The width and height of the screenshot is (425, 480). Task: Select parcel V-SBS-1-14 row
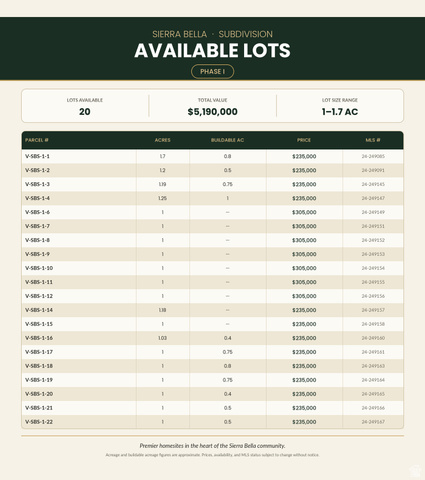212,310
